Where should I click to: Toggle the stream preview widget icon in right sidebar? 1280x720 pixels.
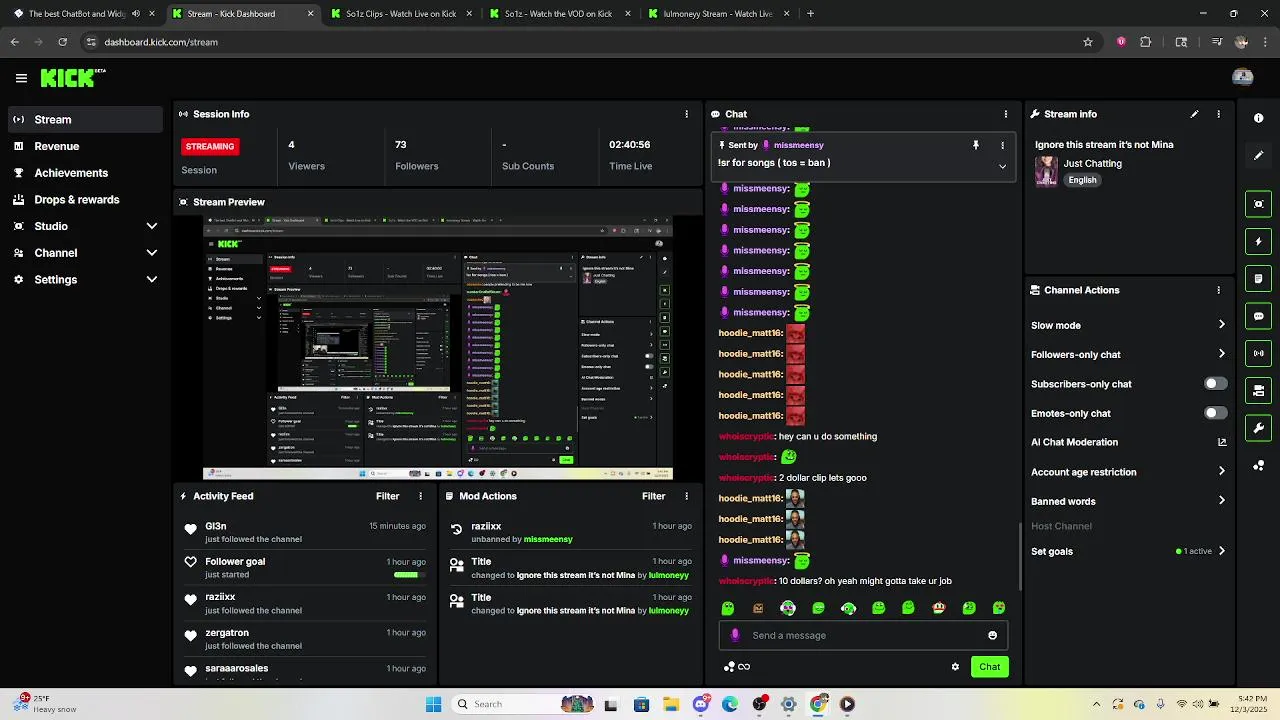[x=1258, y=204]
